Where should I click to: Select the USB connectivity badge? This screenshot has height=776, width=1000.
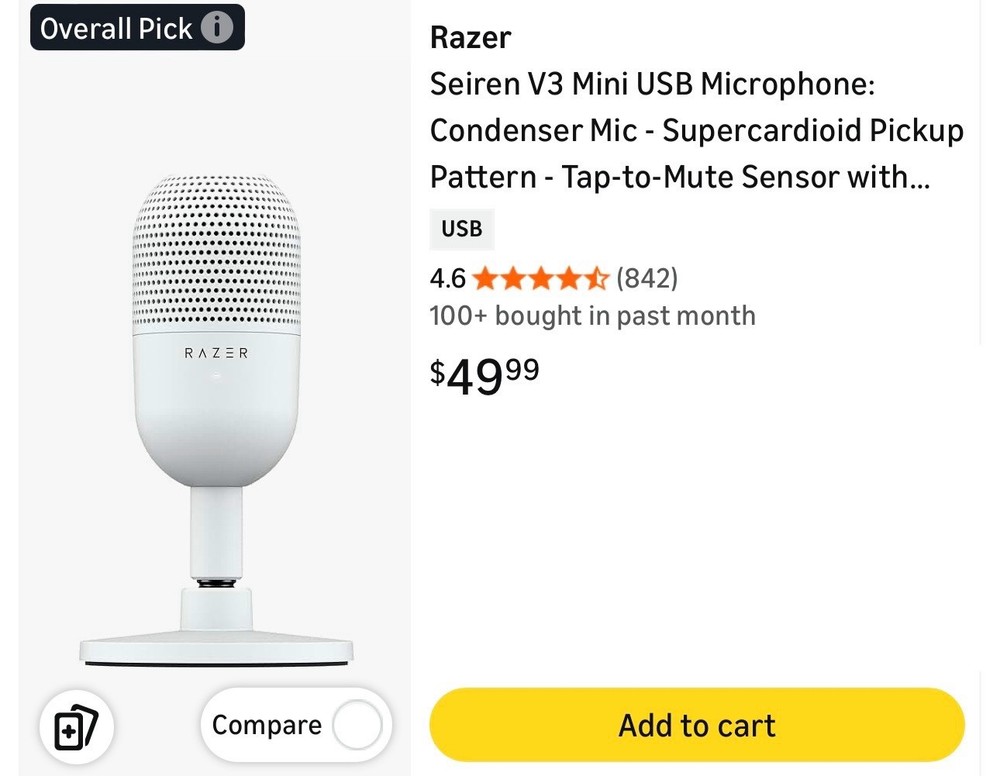coord(462,229)
